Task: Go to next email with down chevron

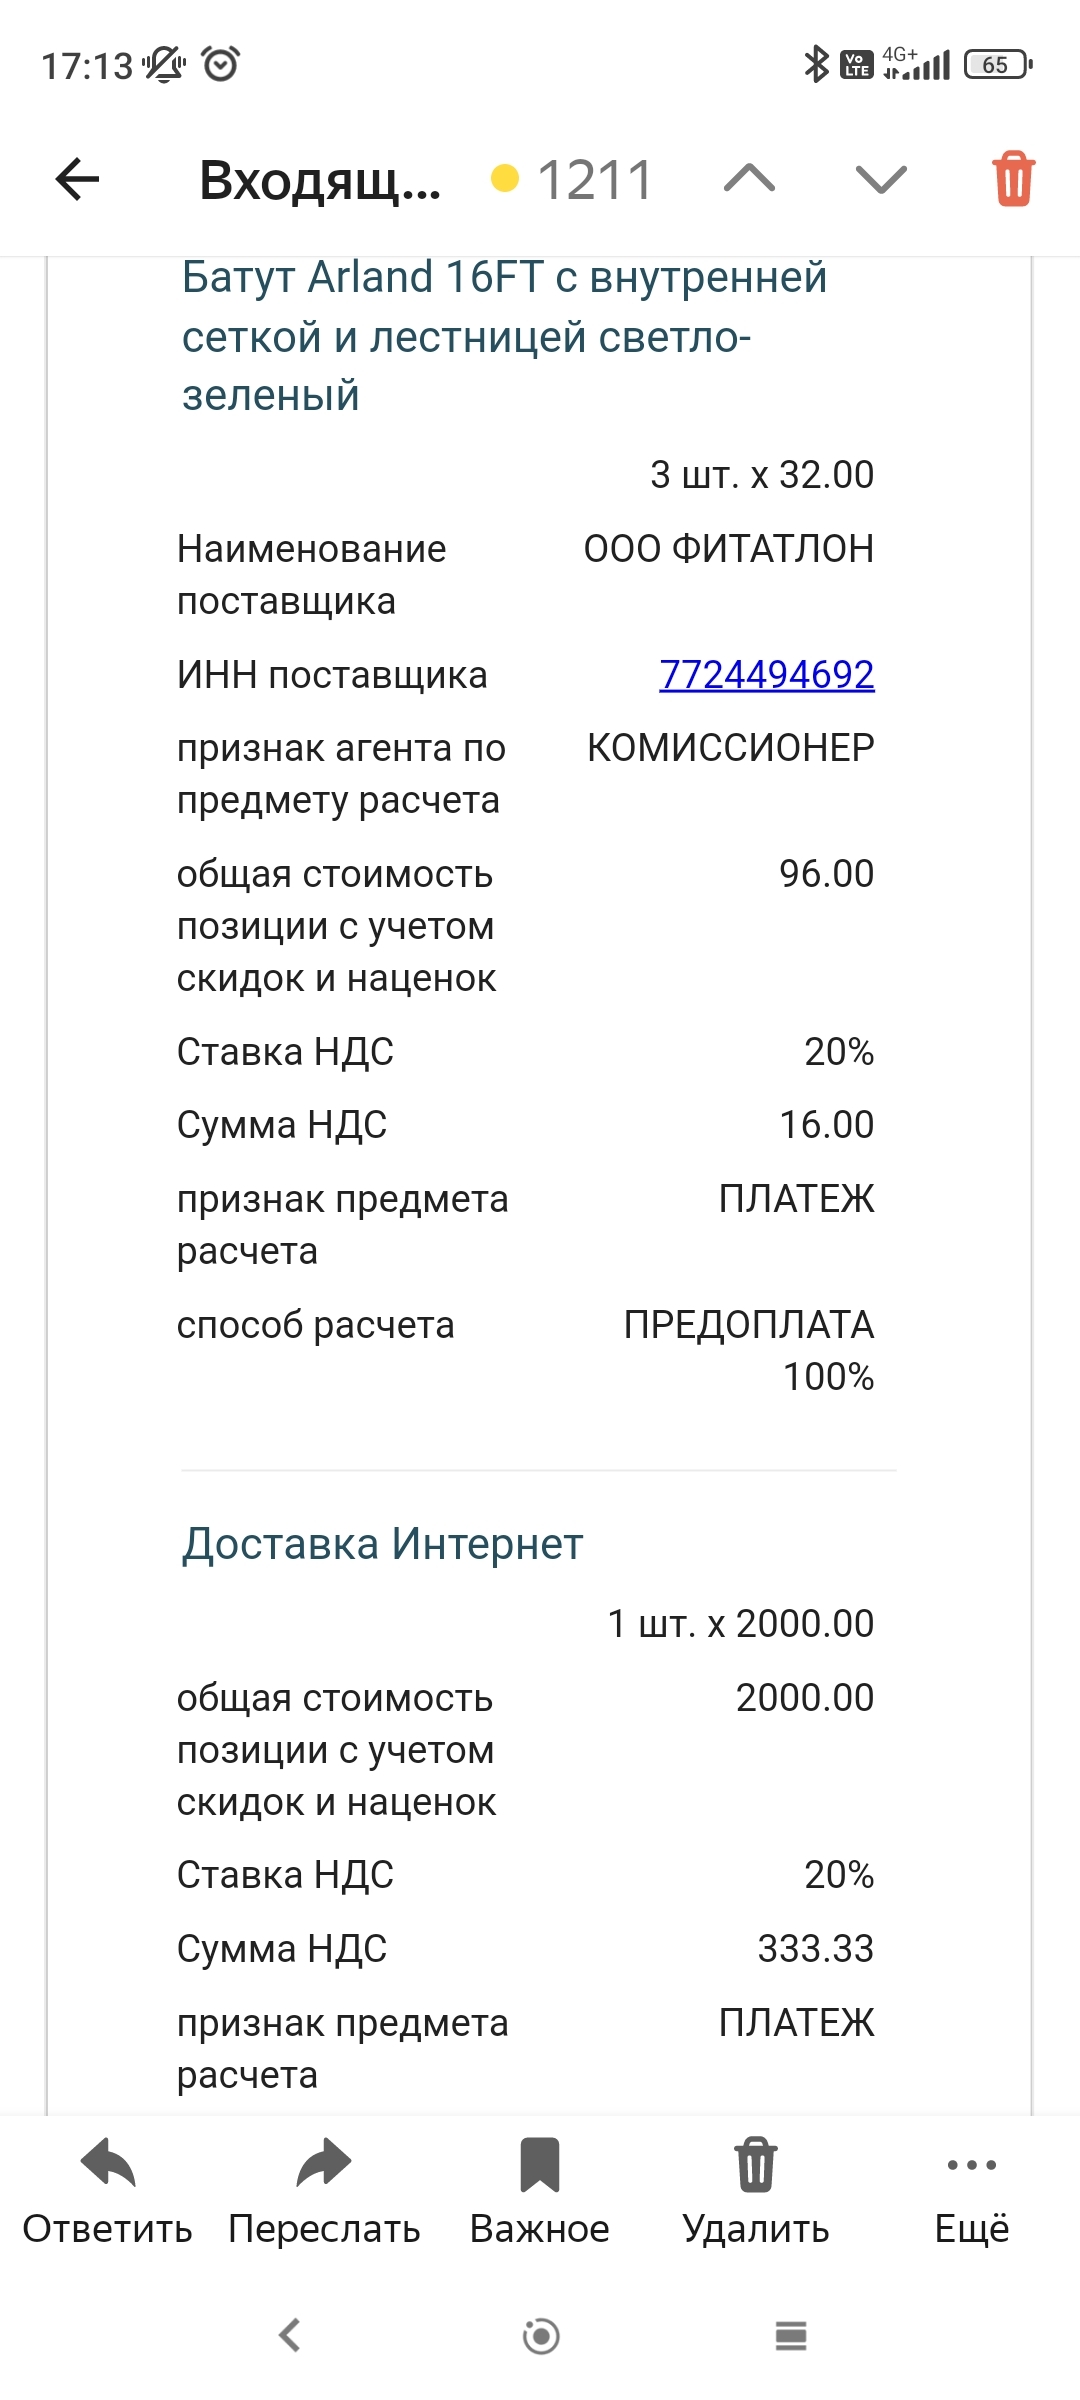Action: point(881,180)
